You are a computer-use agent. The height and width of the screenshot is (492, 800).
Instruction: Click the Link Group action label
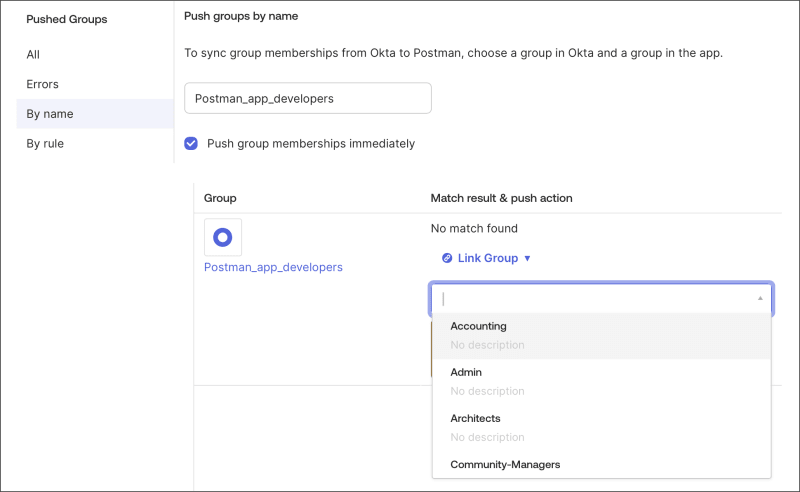click(x=488, y=258)
